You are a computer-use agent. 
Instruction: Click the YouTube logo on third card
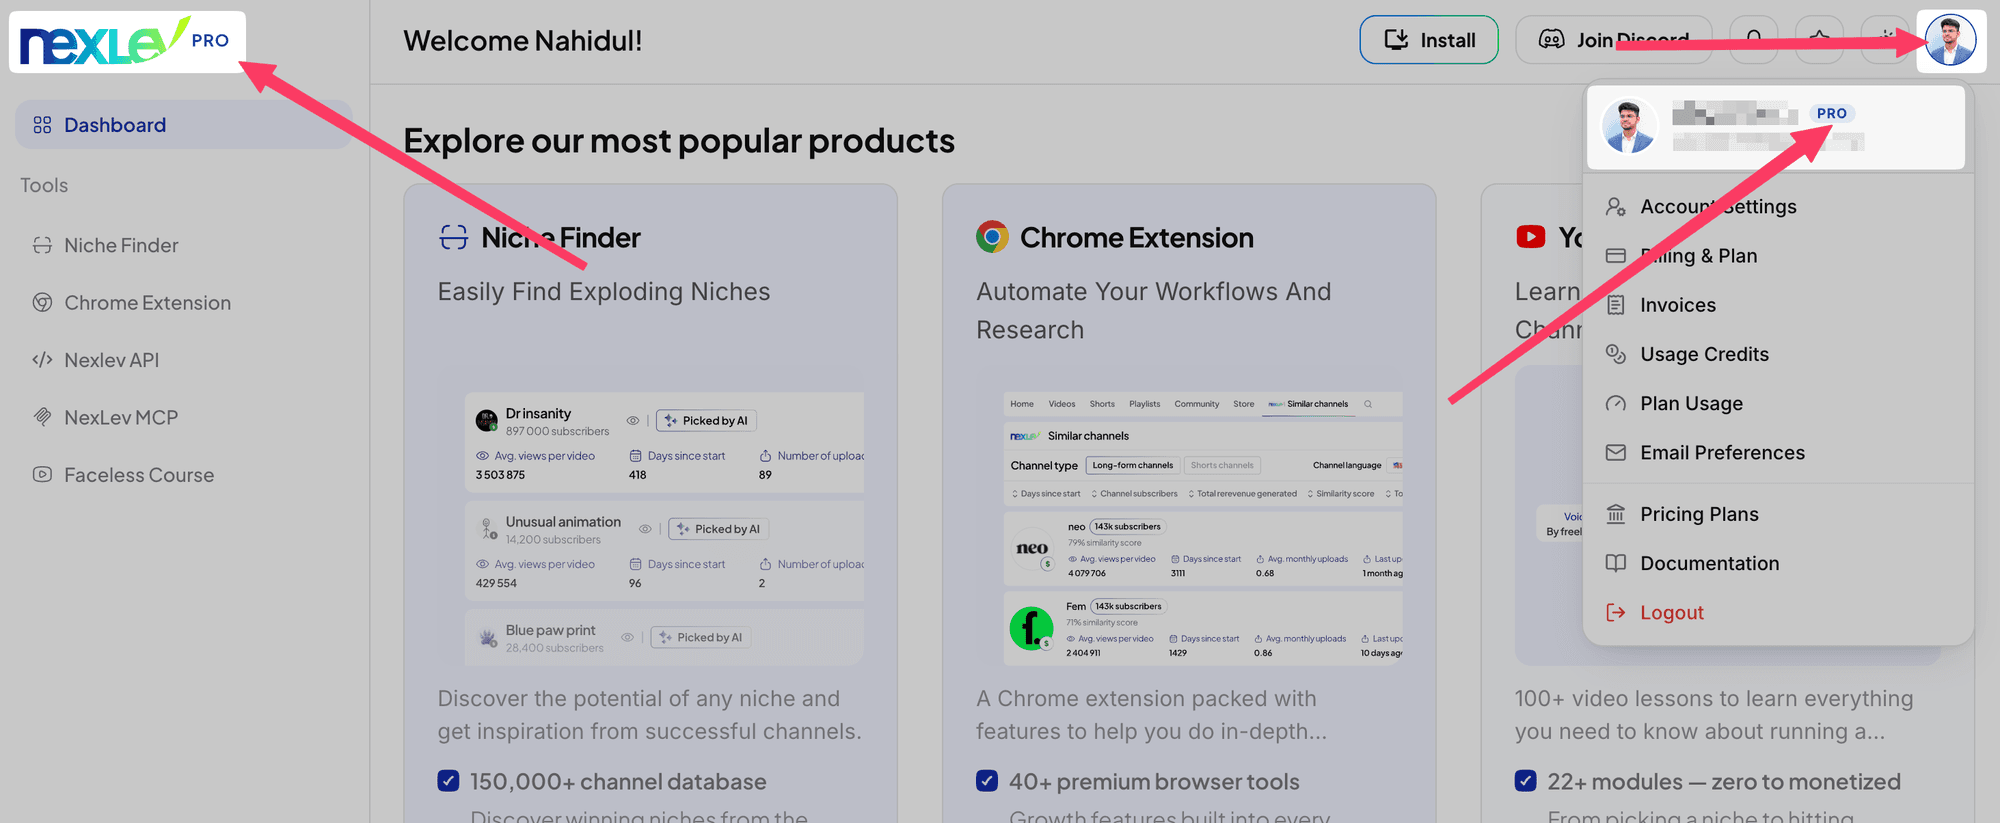[x=1531, y=237]
